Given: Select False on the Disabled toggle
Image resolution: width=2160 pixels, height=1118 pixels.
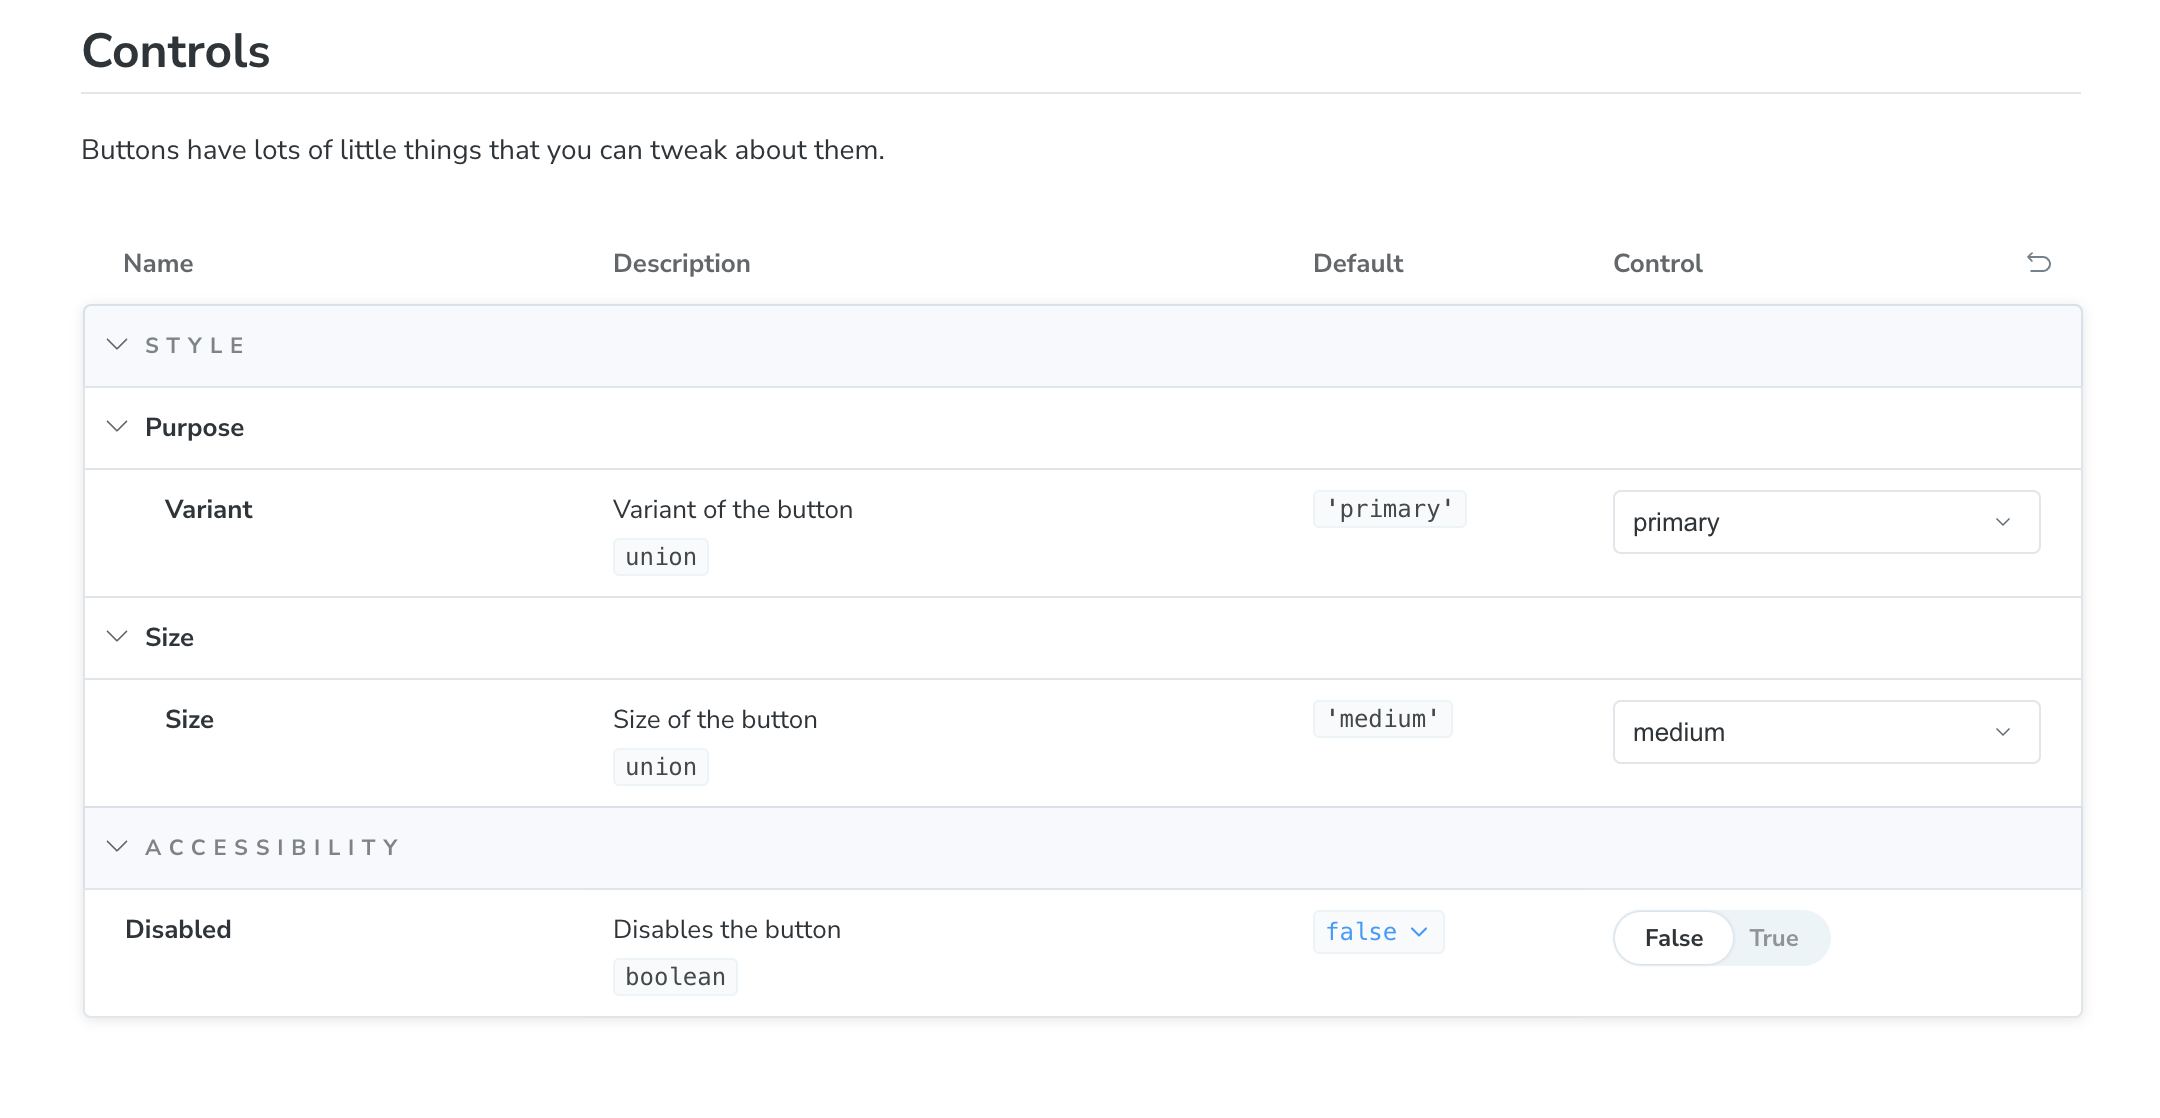Looking at the screenshot, I should 1673,938.
